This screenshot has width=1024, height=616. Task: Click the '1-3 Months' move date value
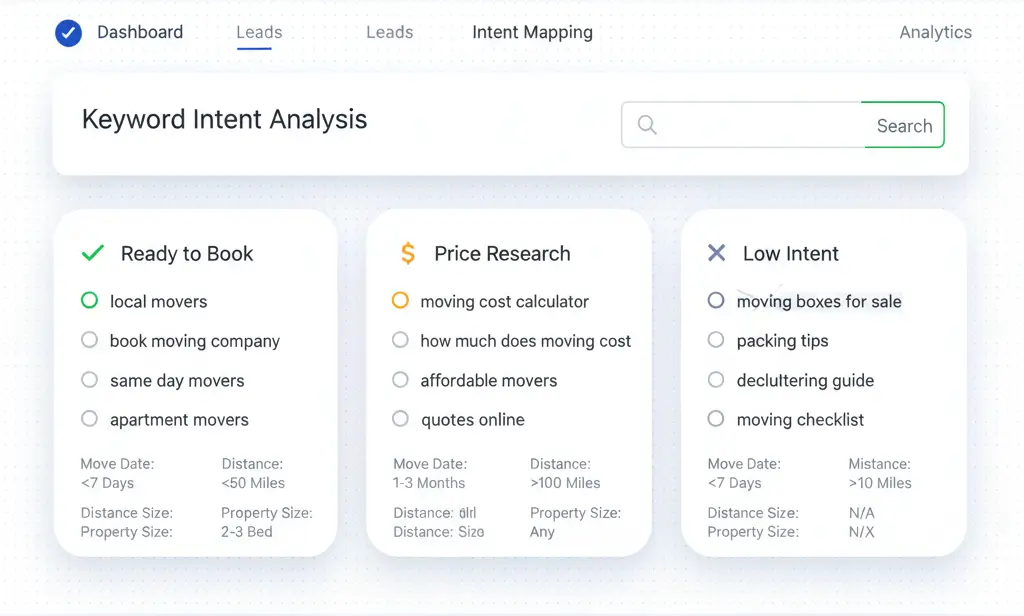pyautogui.click(x=428, y=483)
